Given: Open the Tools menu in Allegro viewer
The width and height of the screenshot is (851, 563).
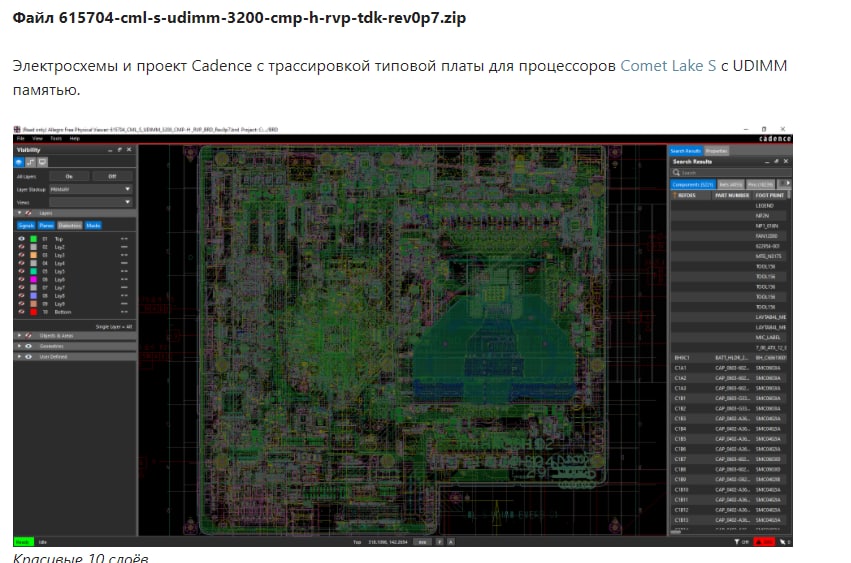Looking at the screenshot, I should [x=56, y=138].
